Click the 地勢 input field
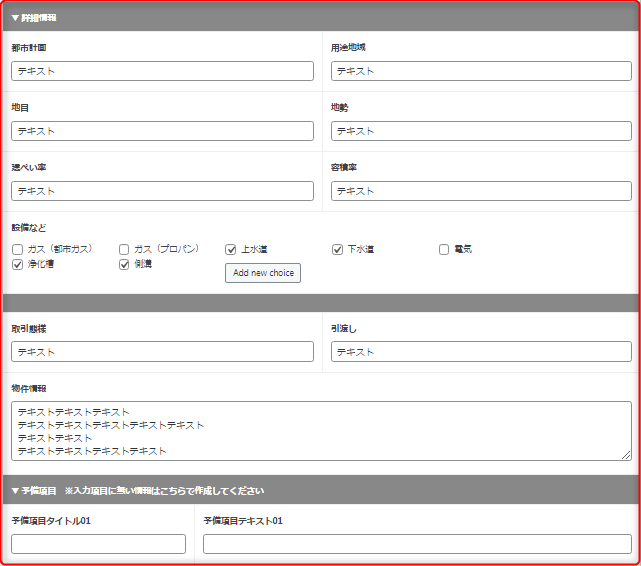The image size is (641, 566). click(x=481, y=131)
